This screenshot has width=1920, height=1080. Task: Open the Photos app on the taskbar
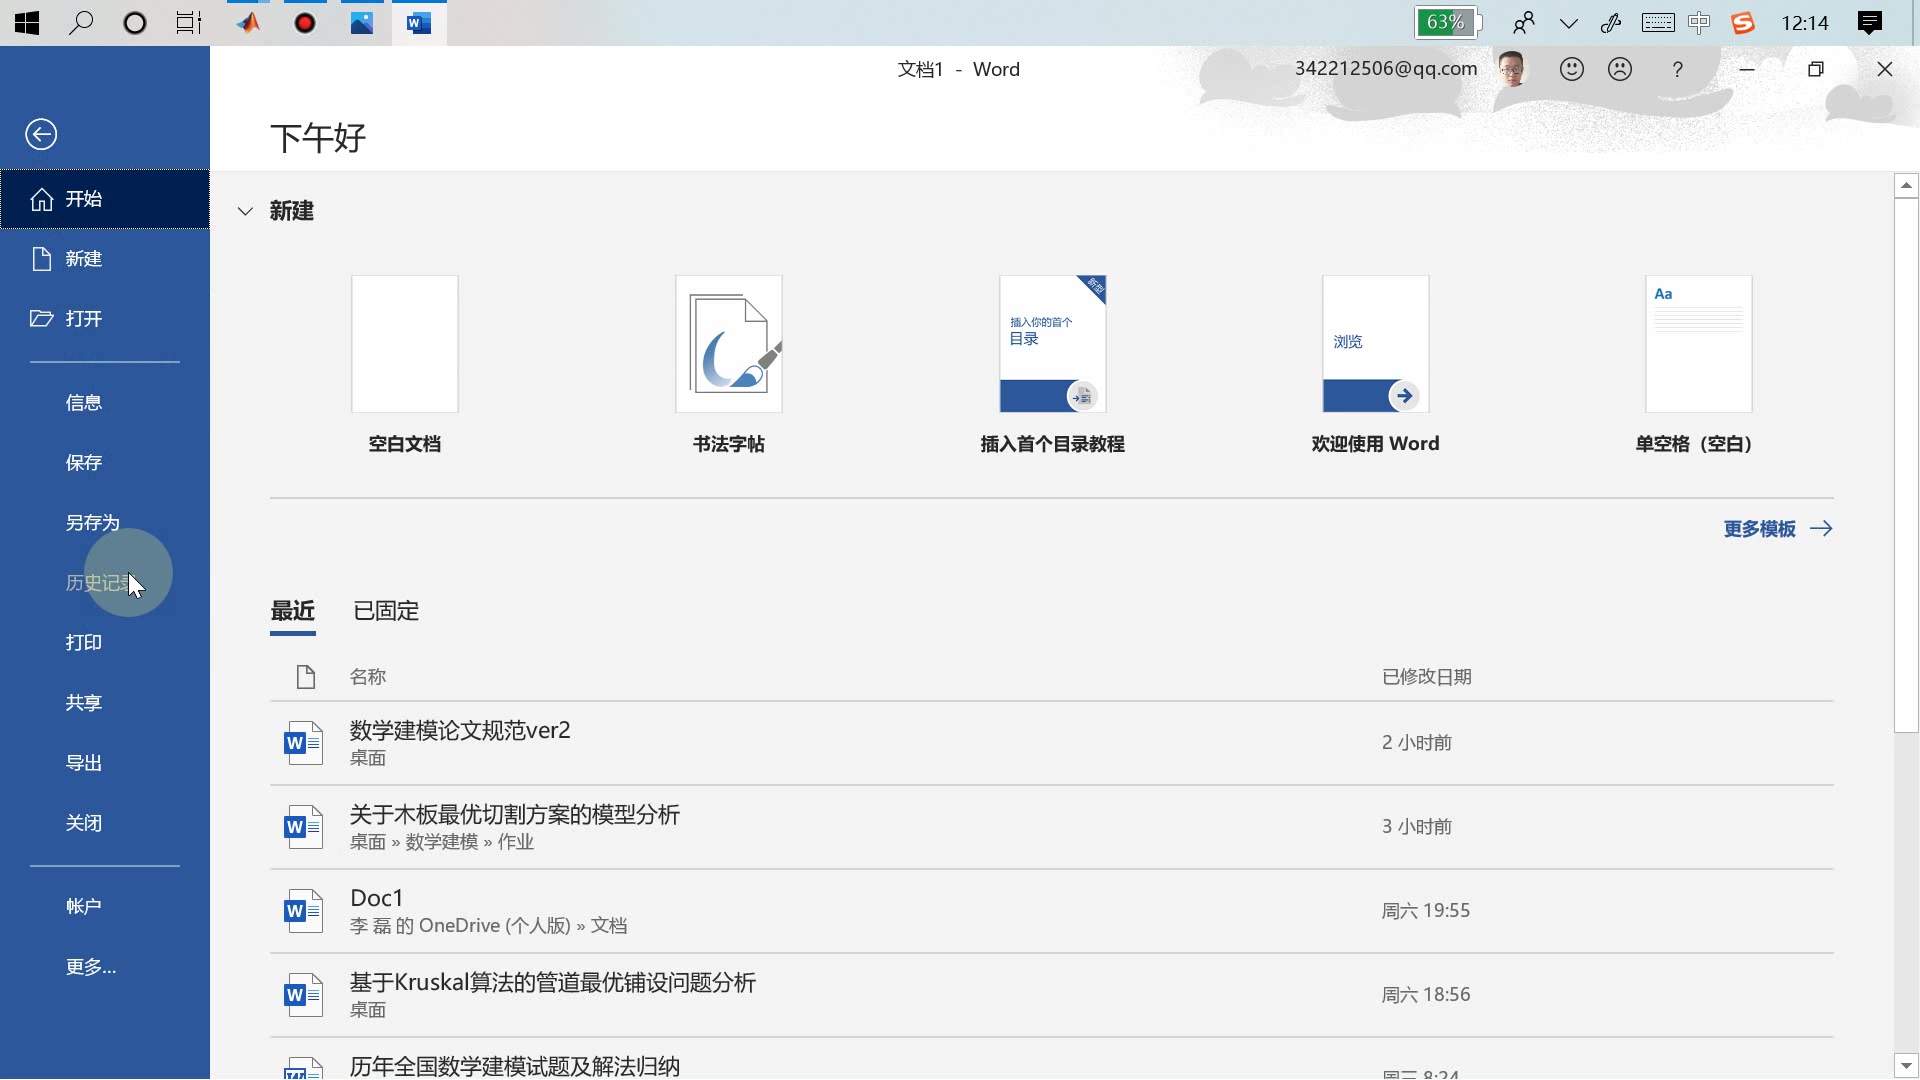(361, 23)
